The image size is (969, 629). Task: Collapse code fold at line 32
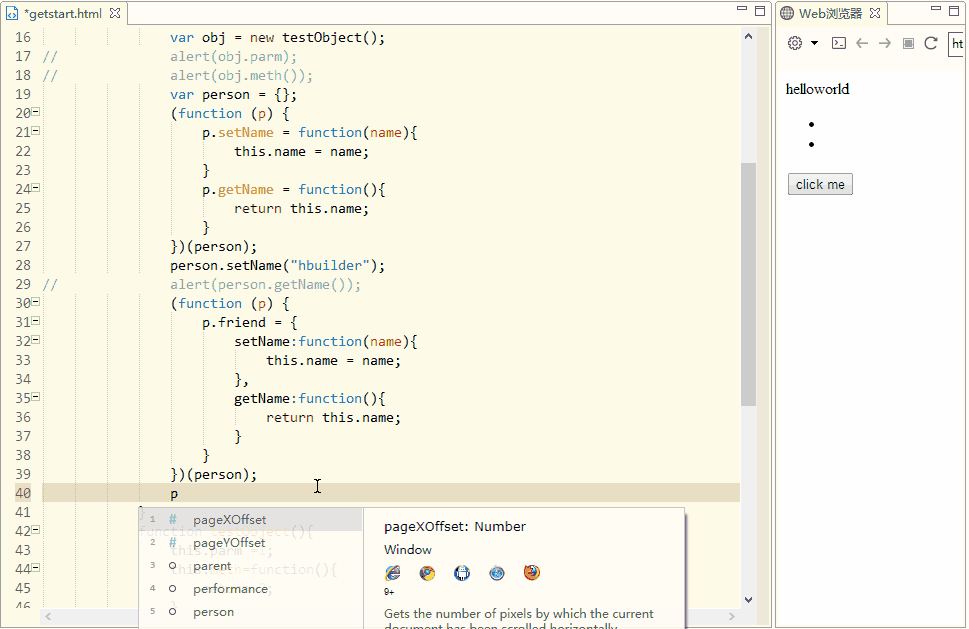coord(36,340)
